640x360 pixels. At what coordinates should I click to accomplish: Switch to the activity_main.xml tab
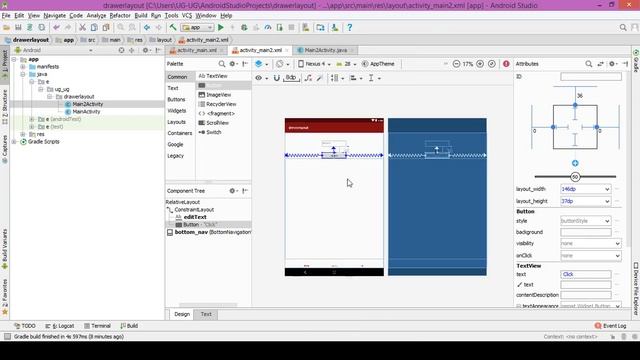pyautogui.click(x=197, y=50)
